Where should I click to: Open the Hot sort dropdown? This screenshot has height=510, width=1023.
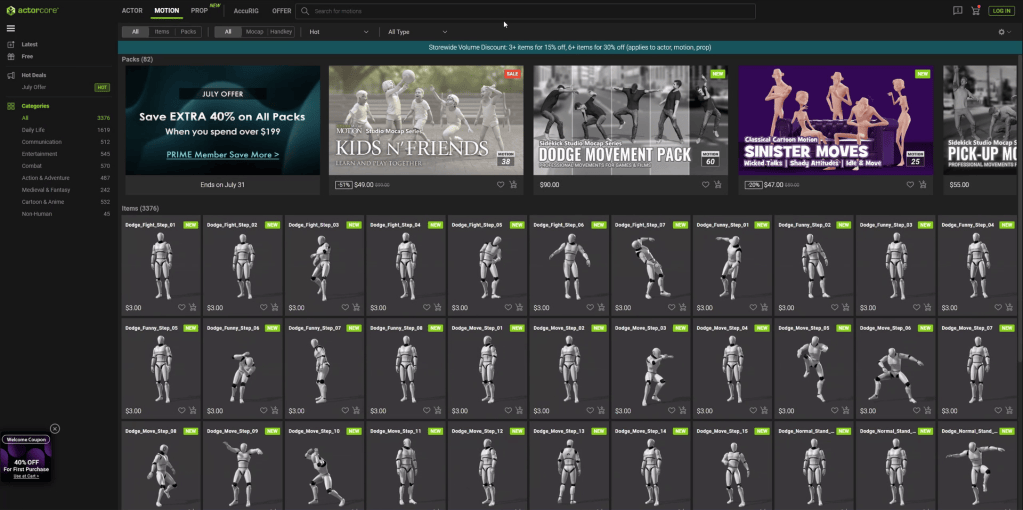click(339, 32)
